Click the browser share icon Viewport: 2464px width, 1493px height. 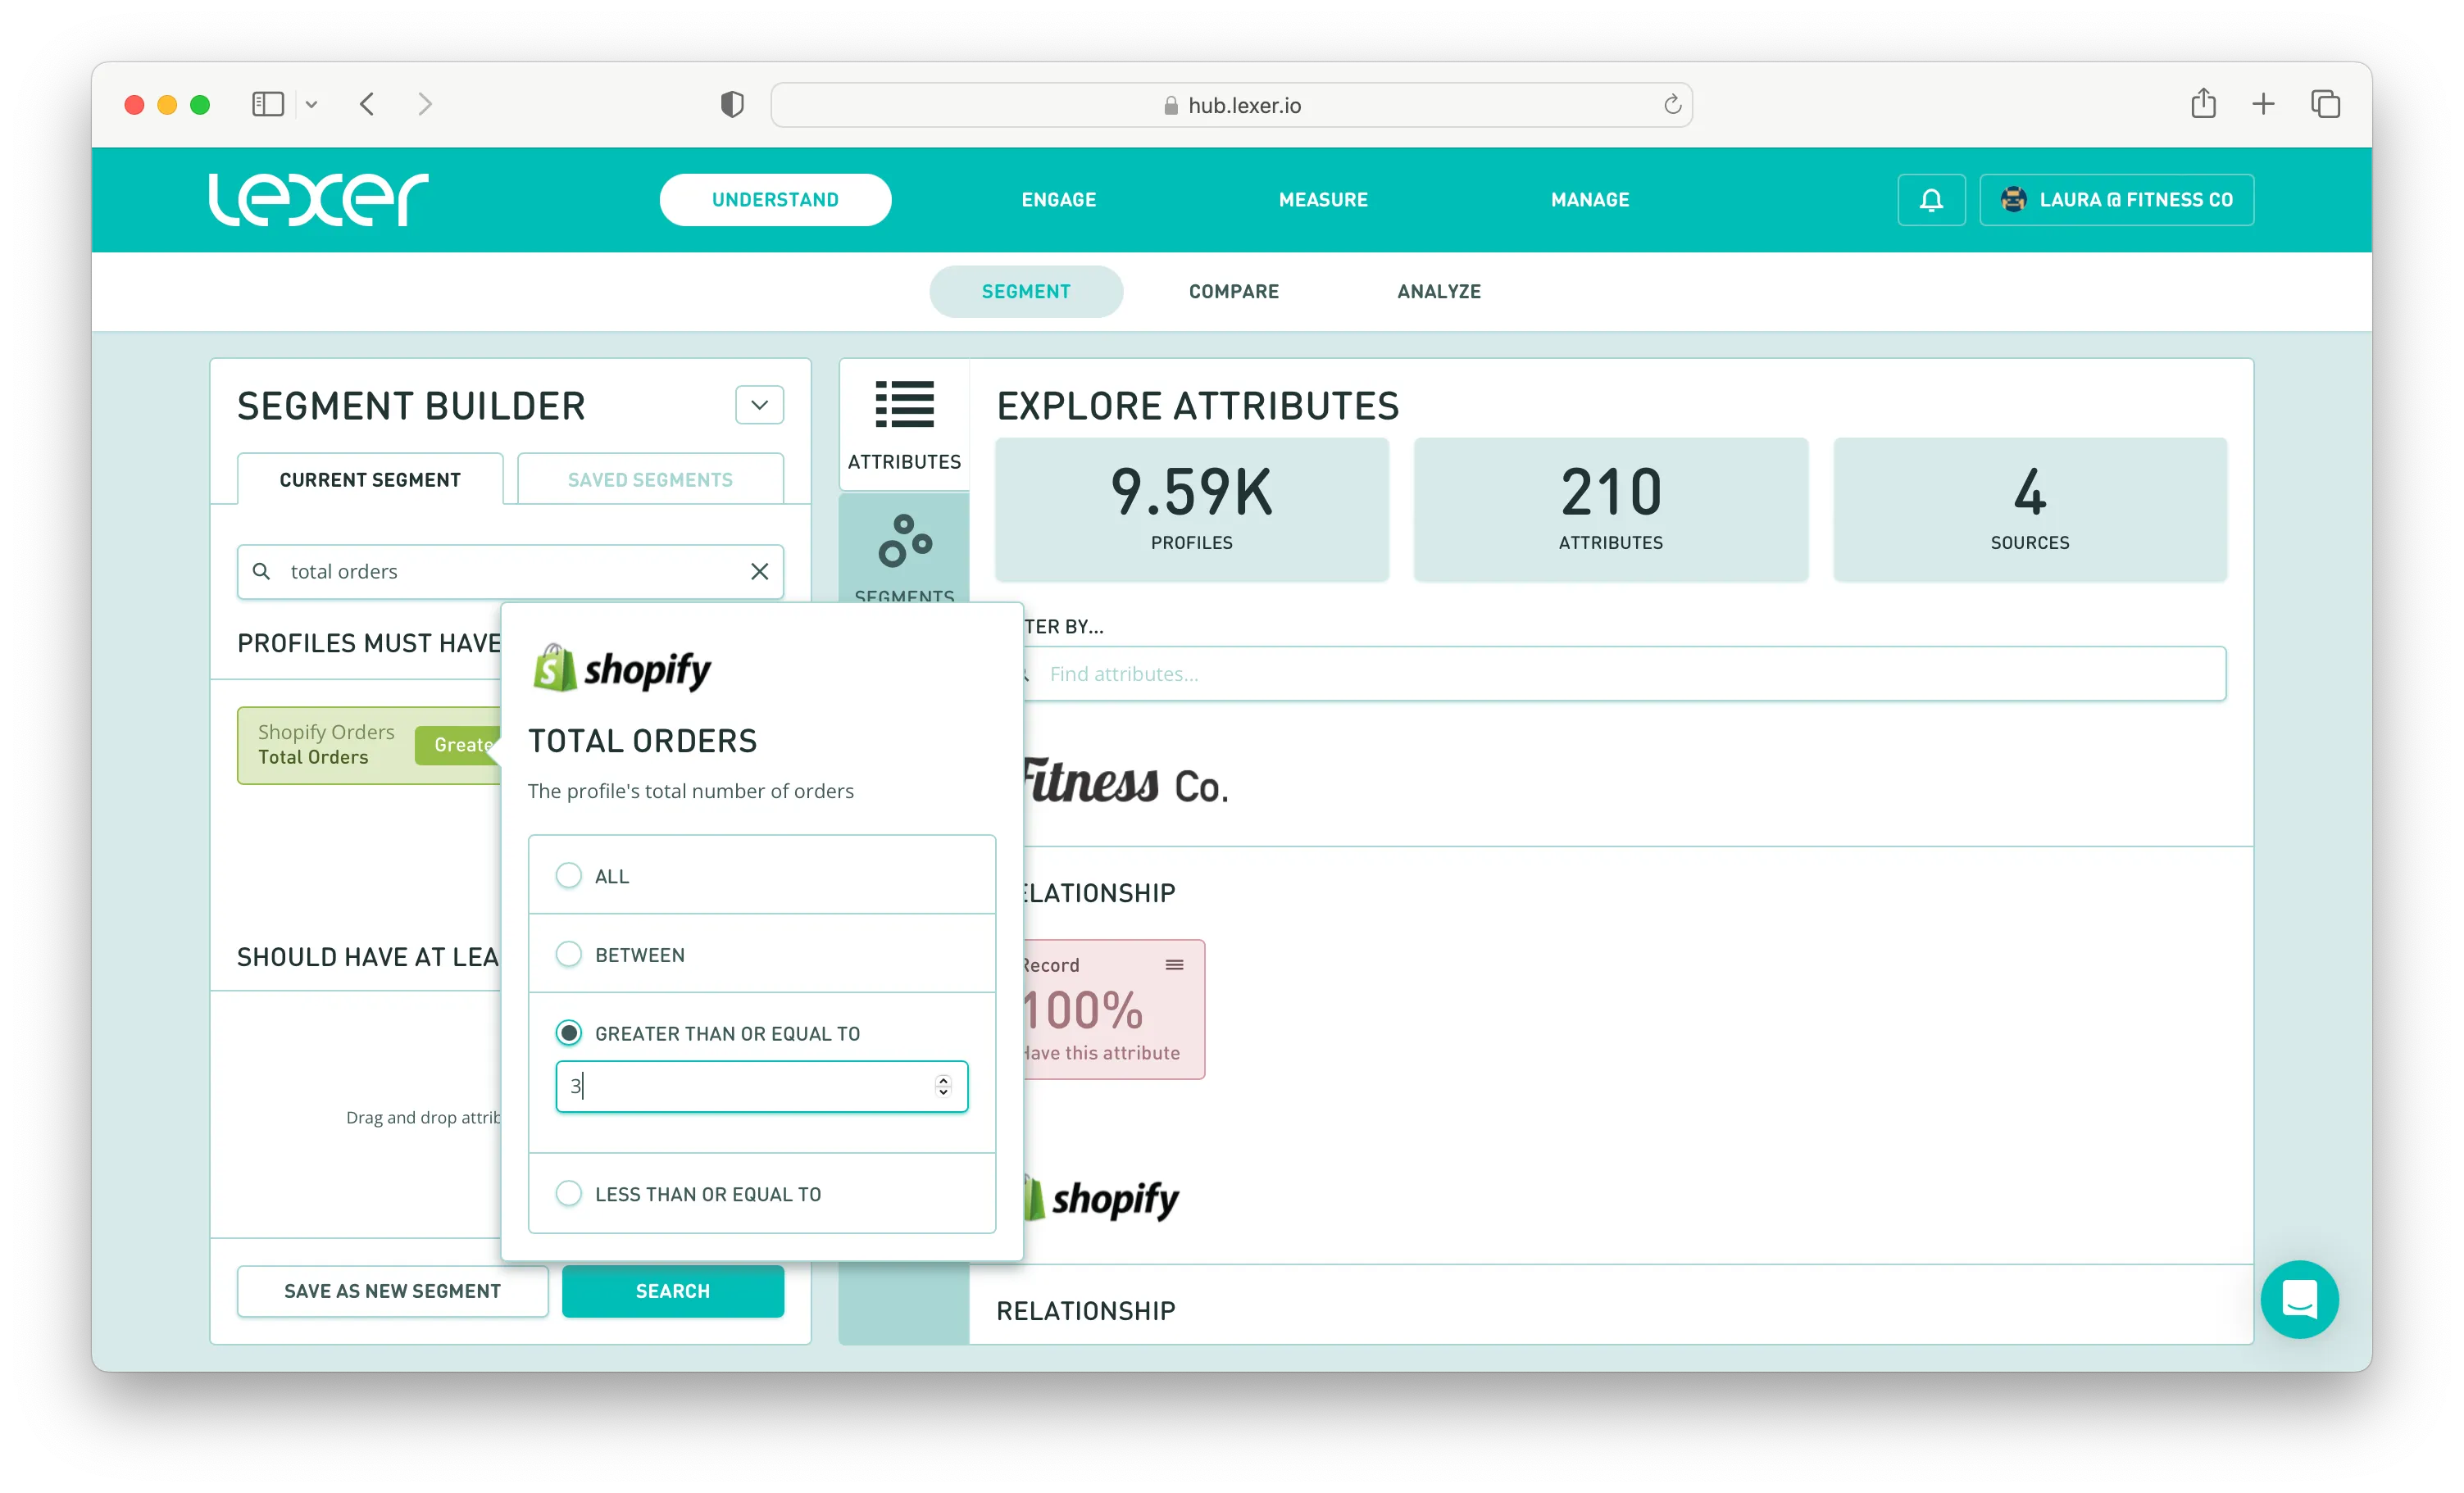pos(2203,104)
